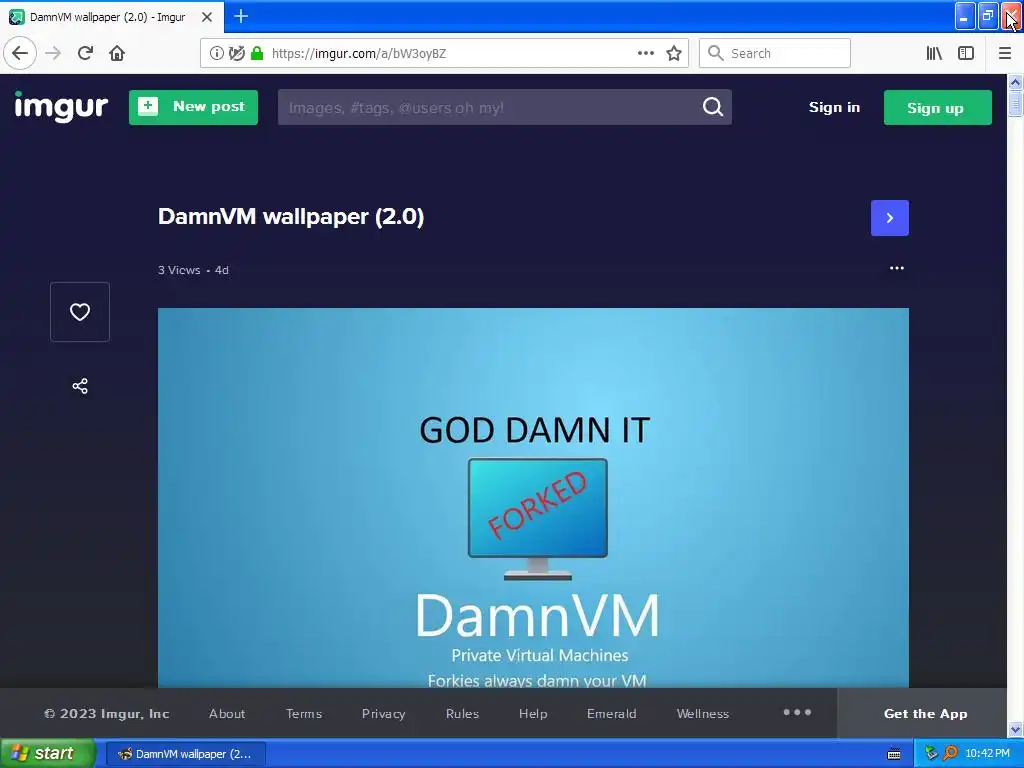This screenshot has width=1024, height=768.
Task: Open page actions three-dot menu in address bar
Action: (645, 53)
